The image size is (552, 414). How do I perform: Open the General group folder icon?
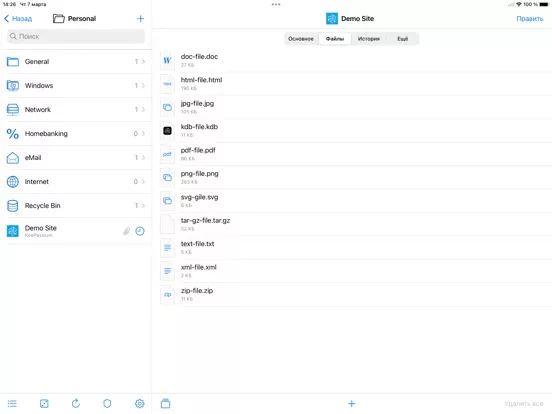coord(13,62)
